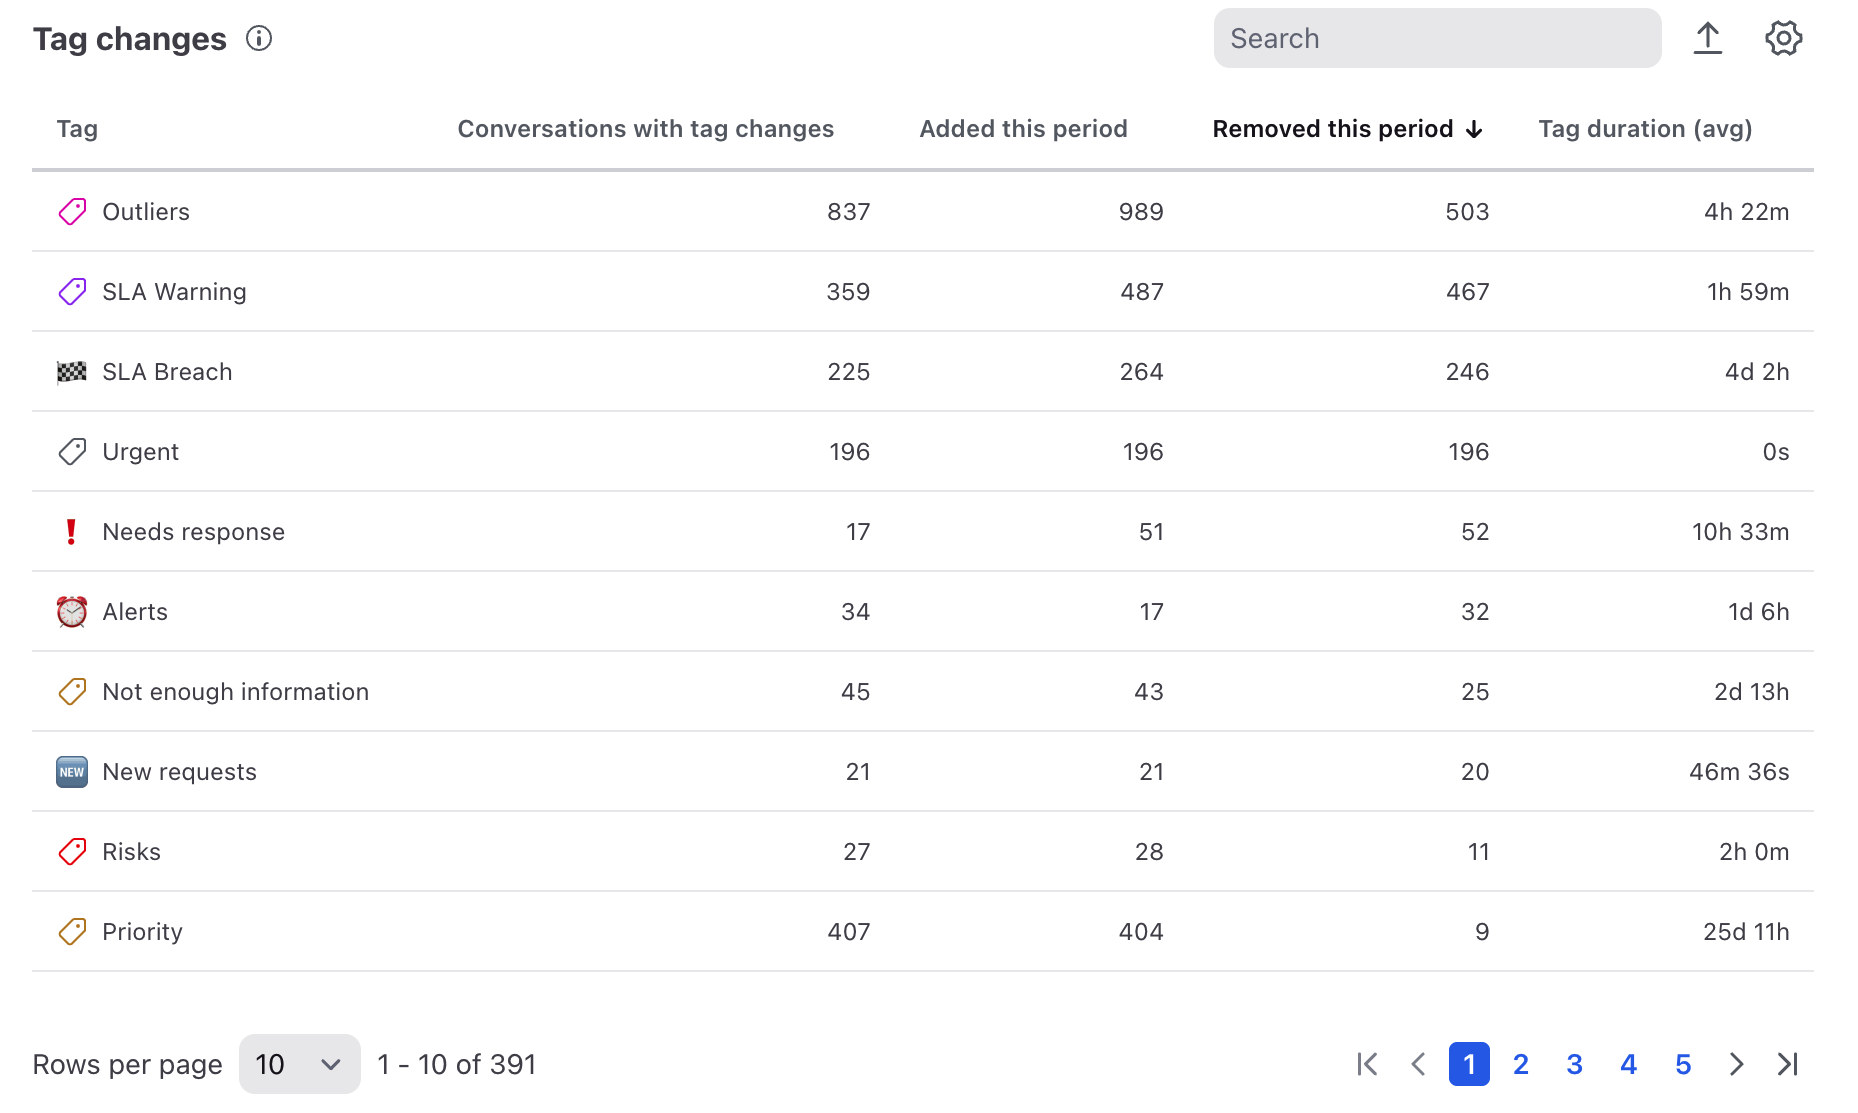The height and width of the screenshot is (1113, 1858).
Task: Click the NEW badge icon for New requests
Action: coord(72,772)
